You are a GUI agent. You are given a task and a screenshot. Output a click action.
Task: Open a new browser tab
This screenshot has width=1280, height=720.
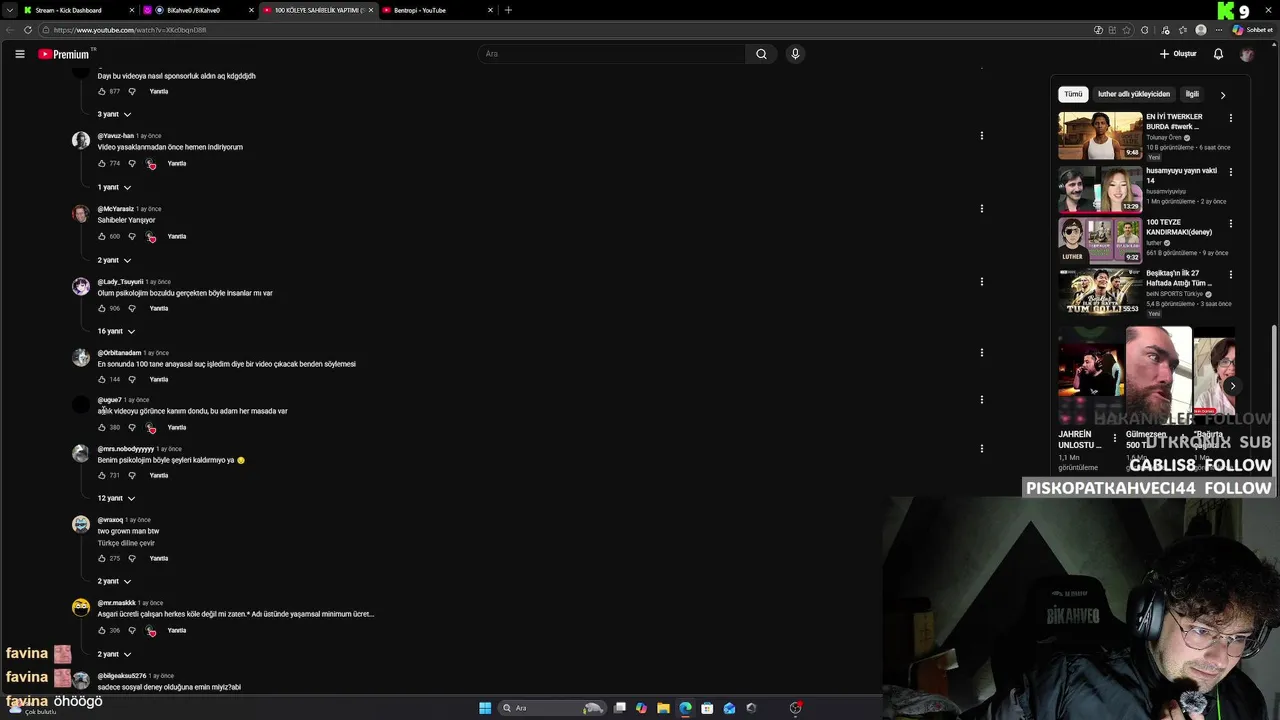(508, 10)
